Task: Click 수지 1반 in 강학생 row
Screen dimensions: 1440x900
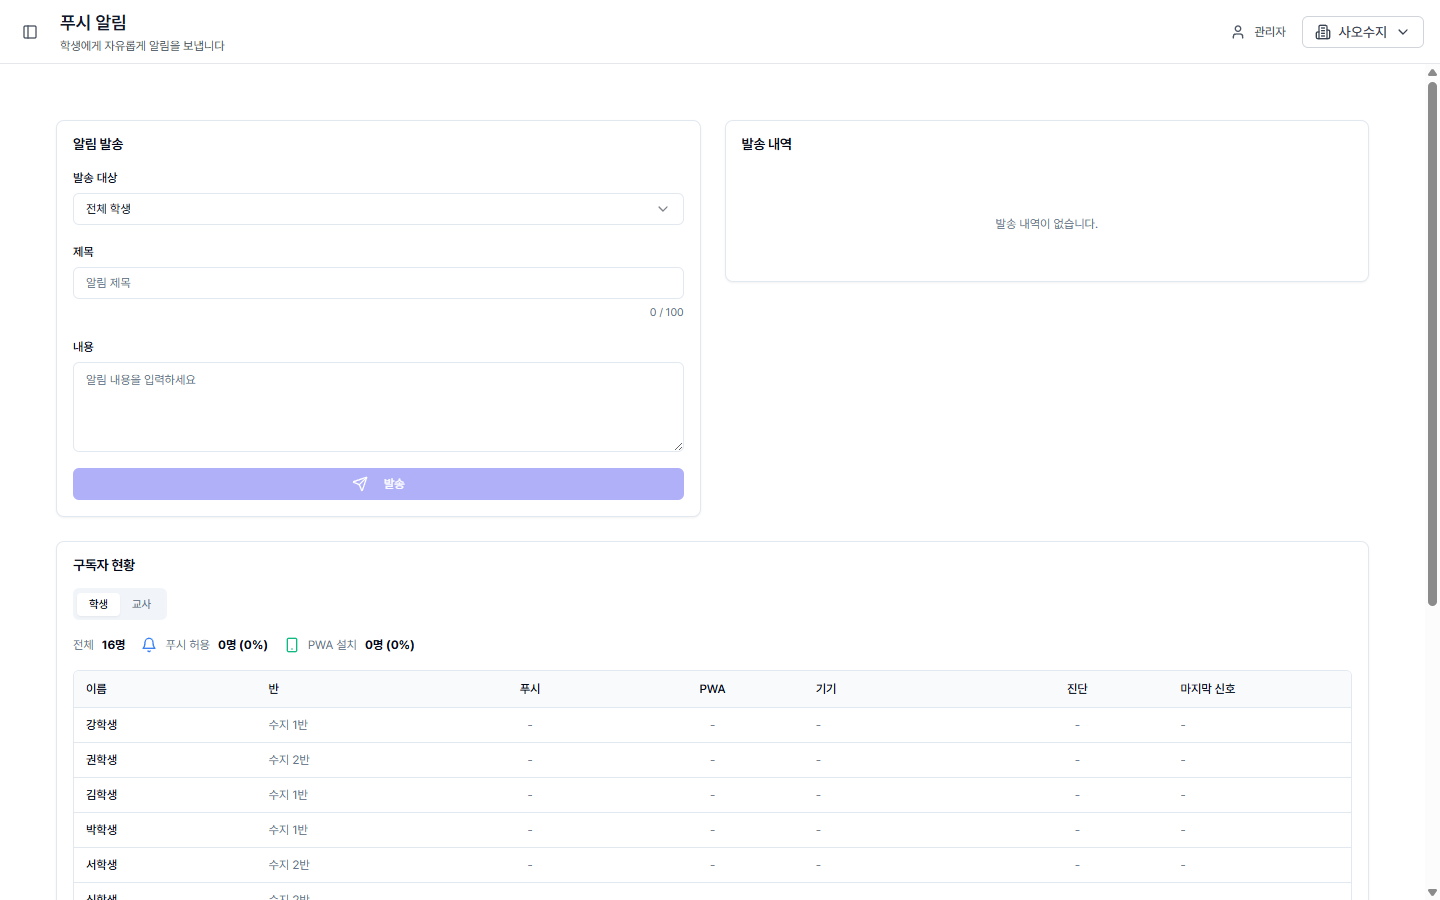Action: tap(288, 725)
